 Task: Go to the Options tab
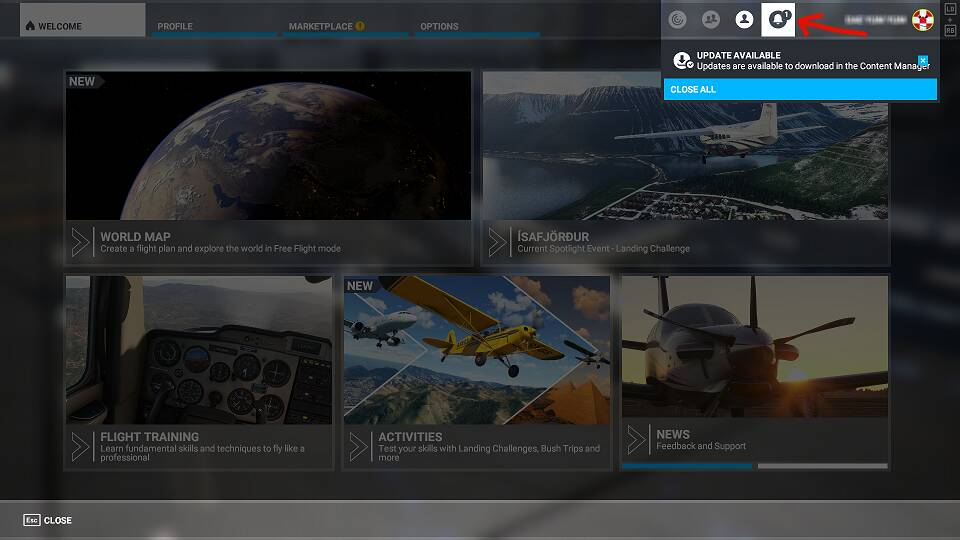[x=439, y=26]
